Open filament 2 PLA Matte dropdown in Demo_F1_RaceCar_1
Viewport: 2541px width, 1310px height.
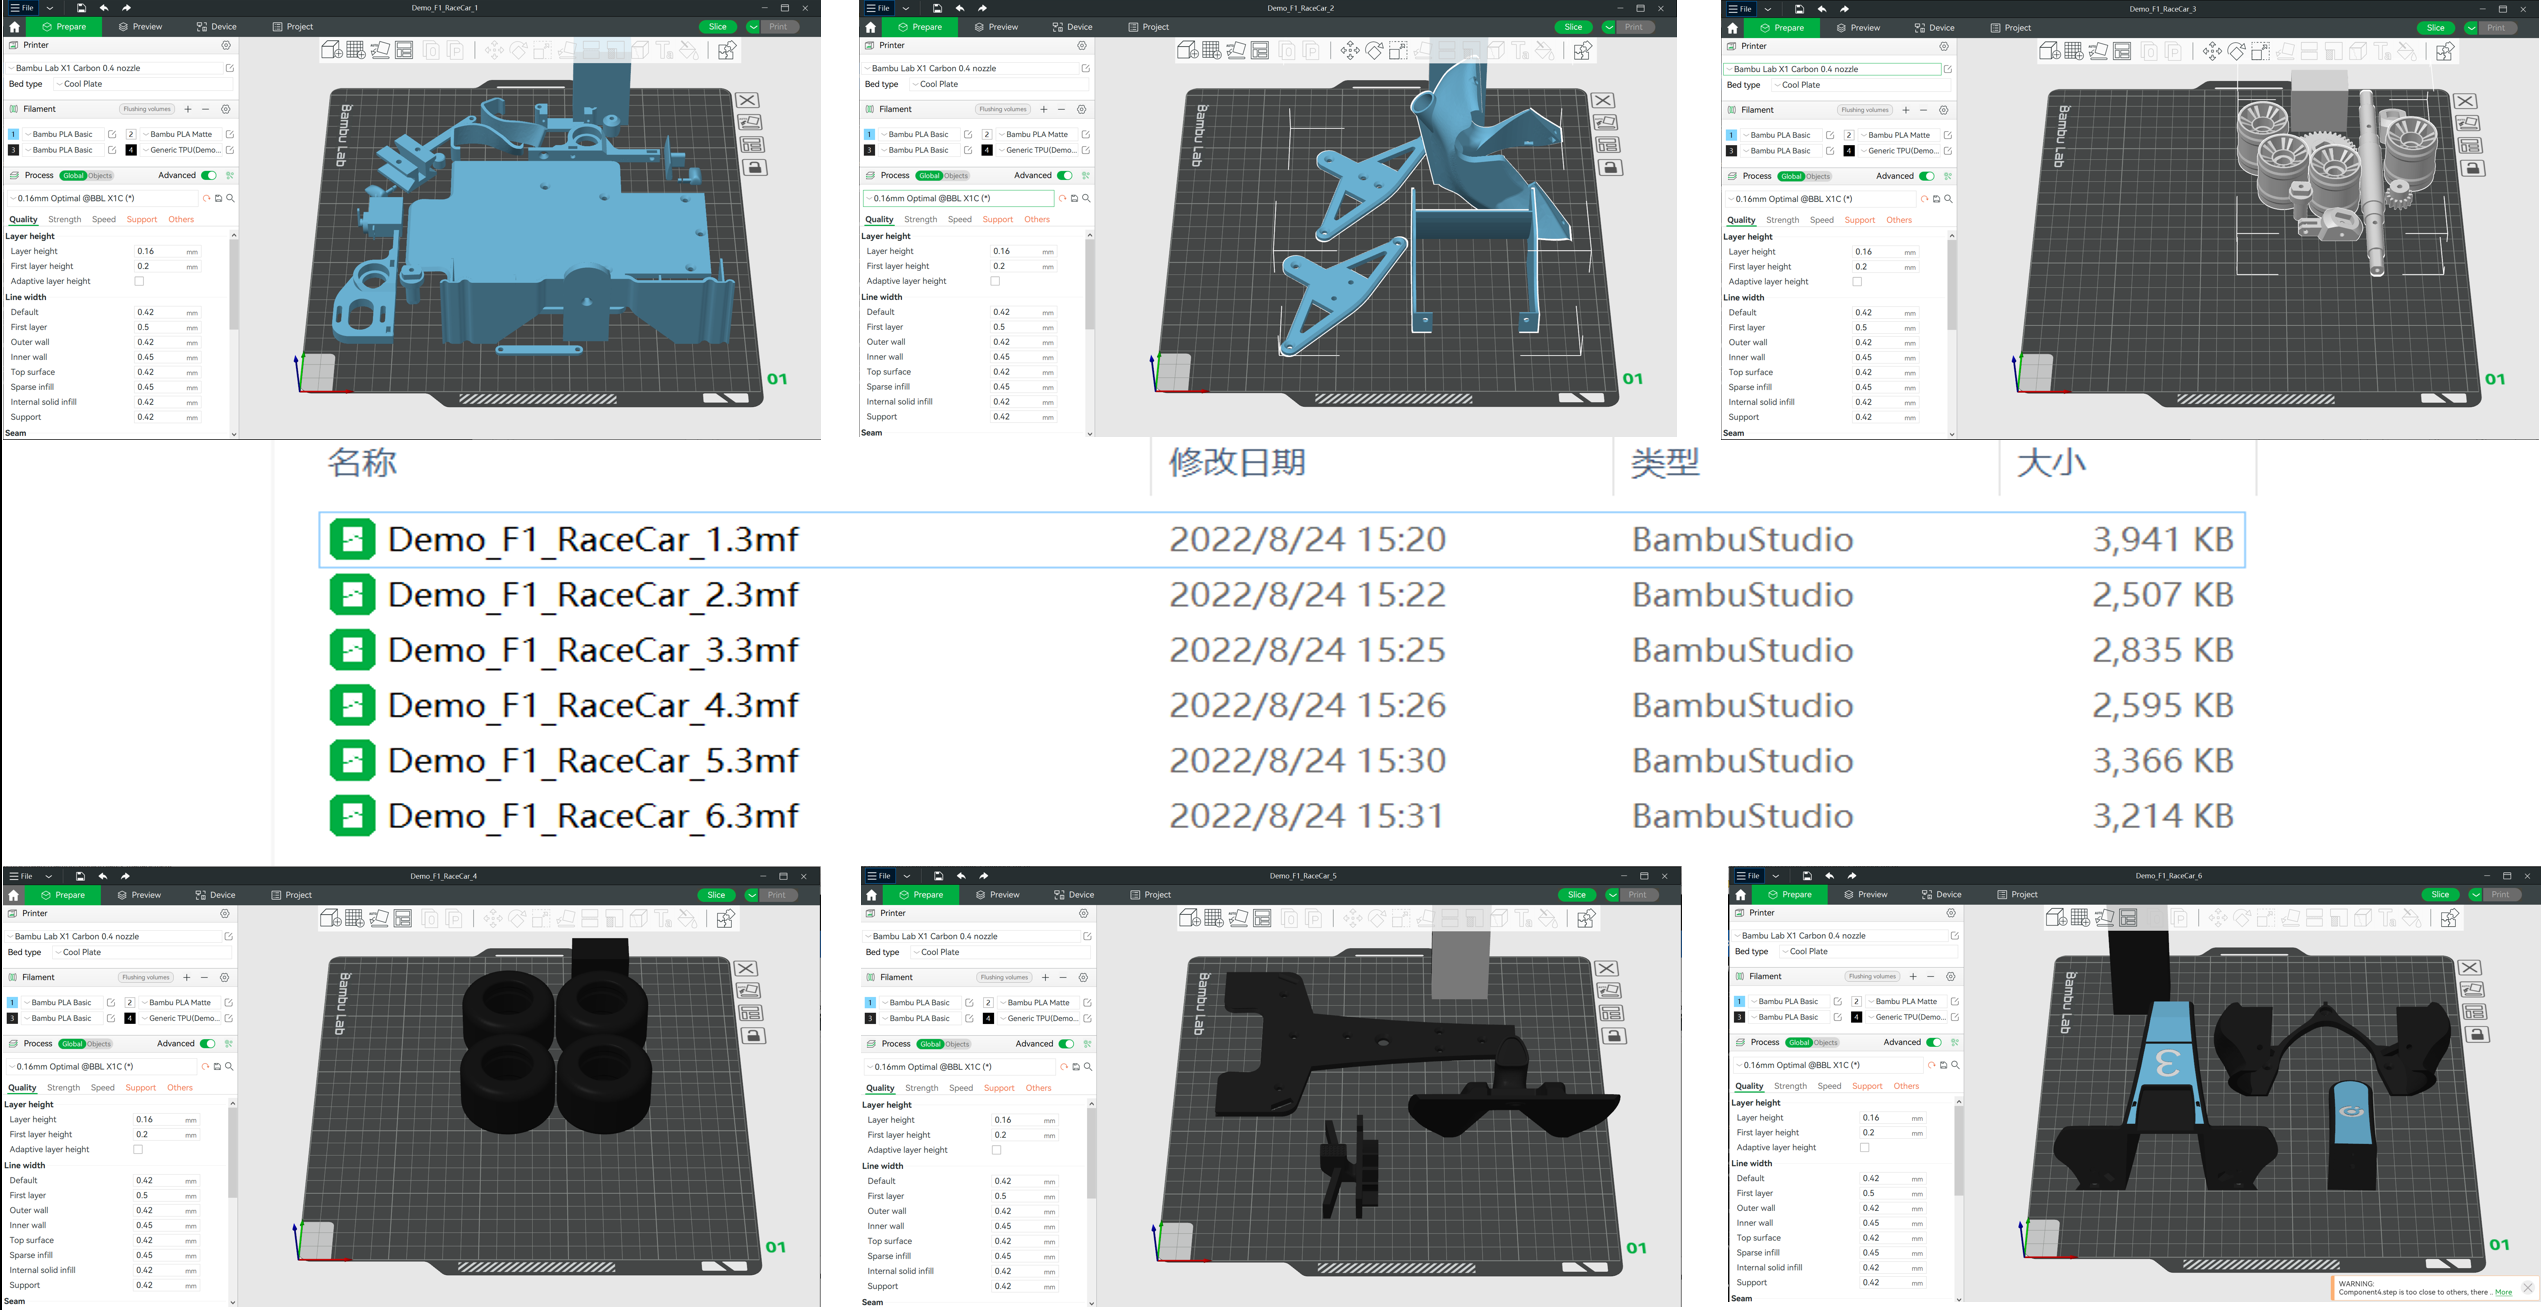180,134
